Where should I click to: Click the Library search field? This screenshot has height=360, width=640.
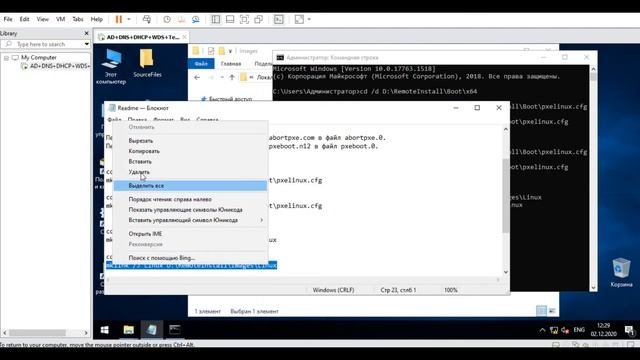(x=44, y=44)
